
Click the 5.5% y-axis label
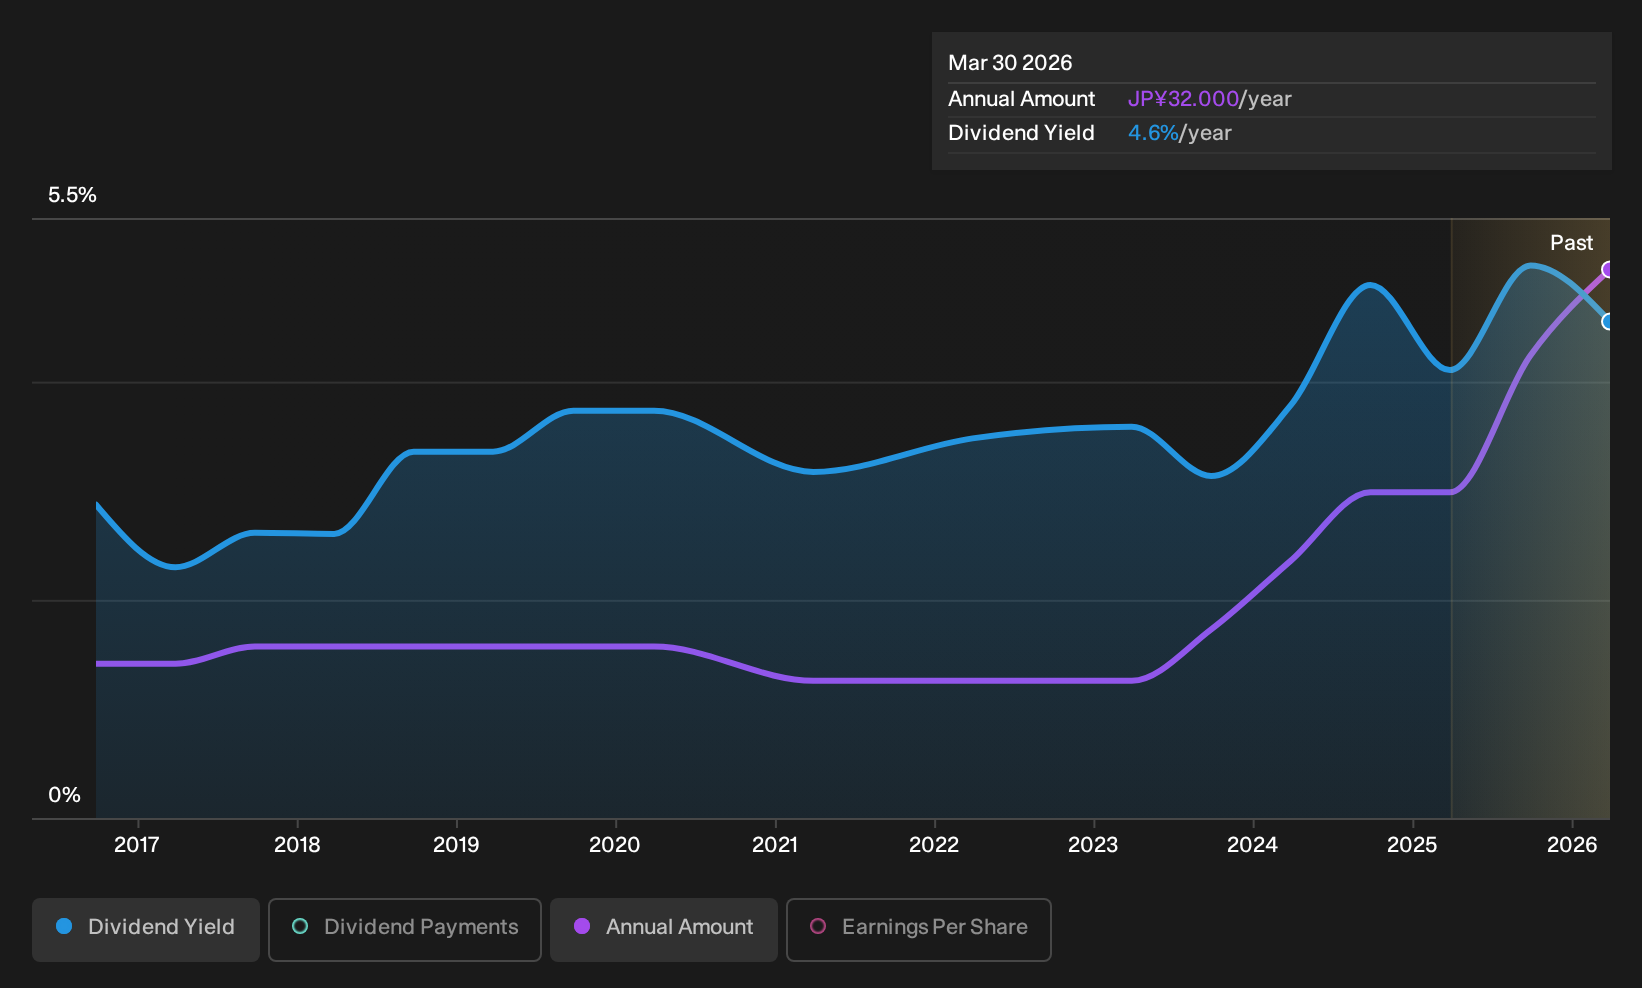pos(72,195)
